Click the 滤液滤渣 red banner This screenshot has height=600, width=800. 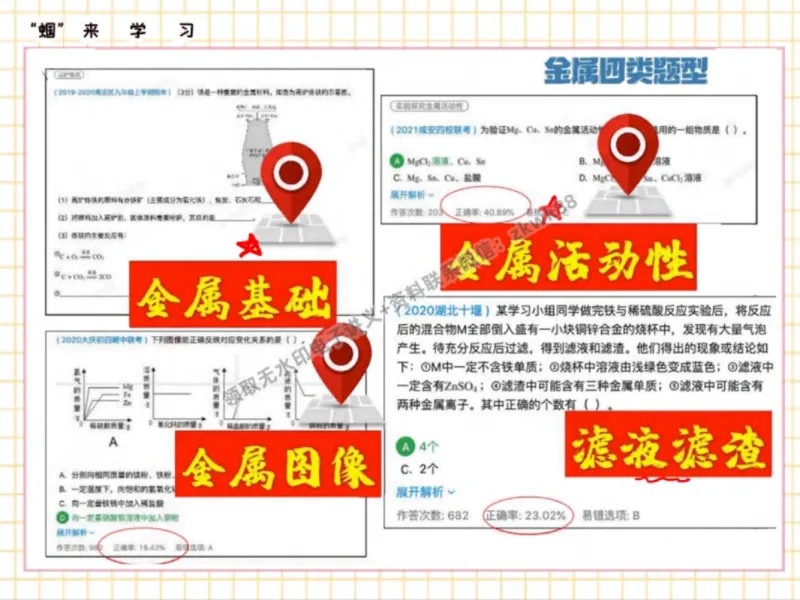(668, 444)
